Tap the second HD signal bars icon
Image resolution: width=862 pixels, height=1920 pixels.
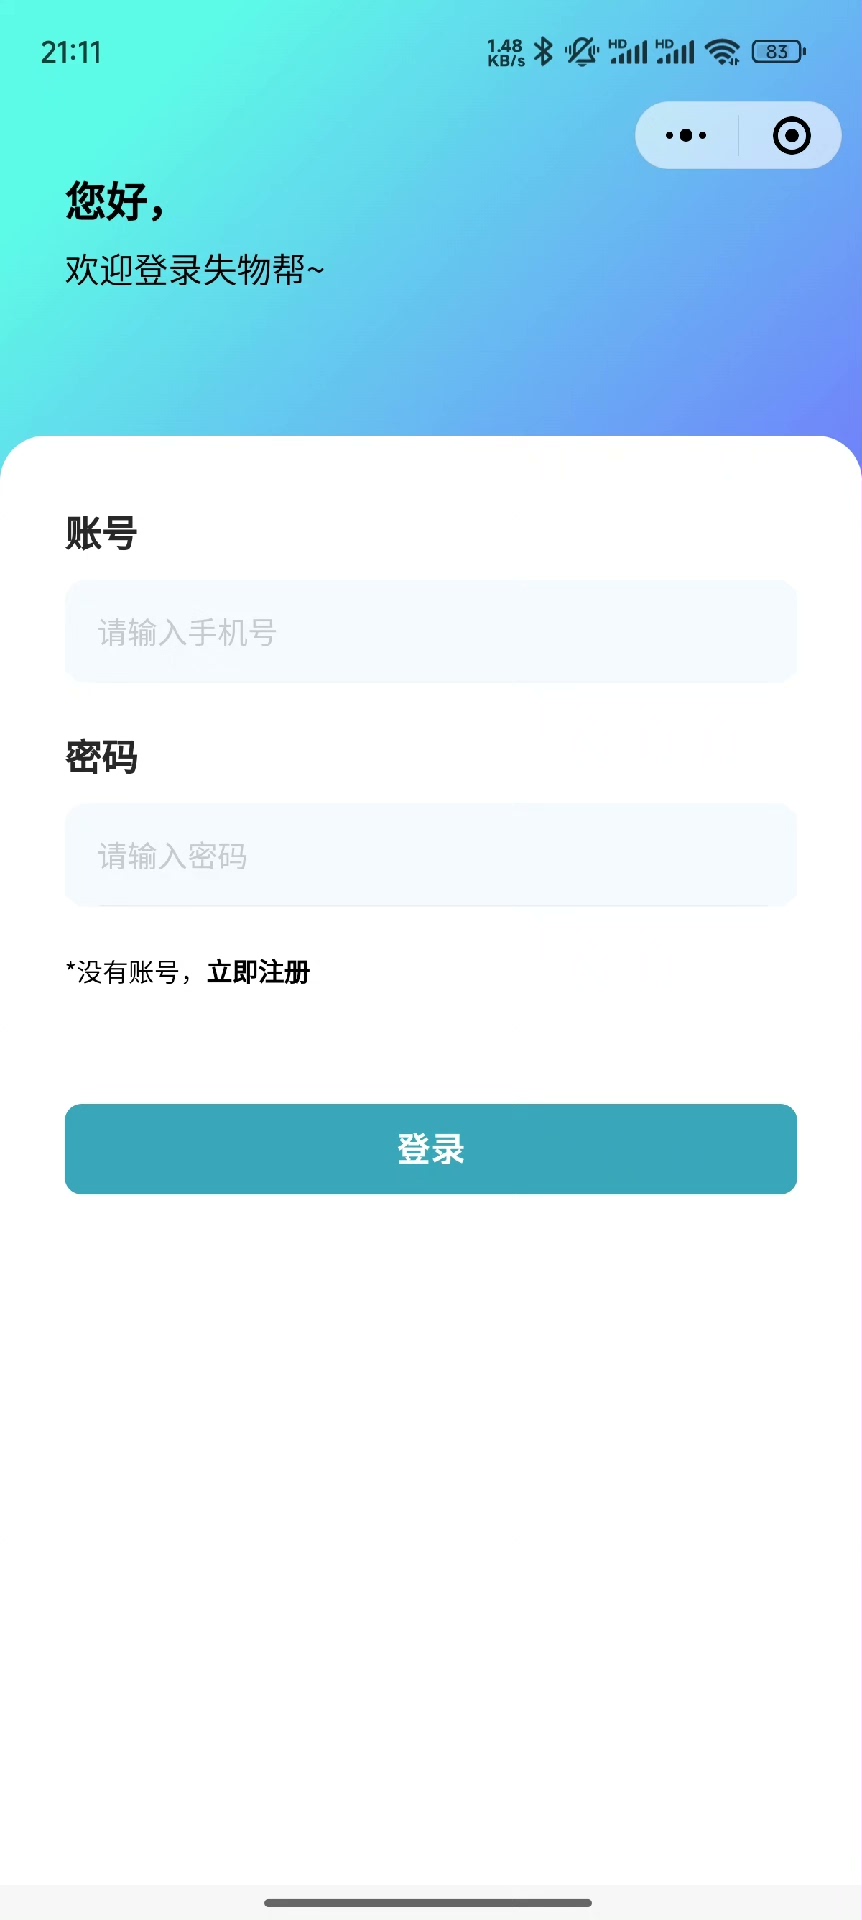pyautogui.click(x=675, y=52)
